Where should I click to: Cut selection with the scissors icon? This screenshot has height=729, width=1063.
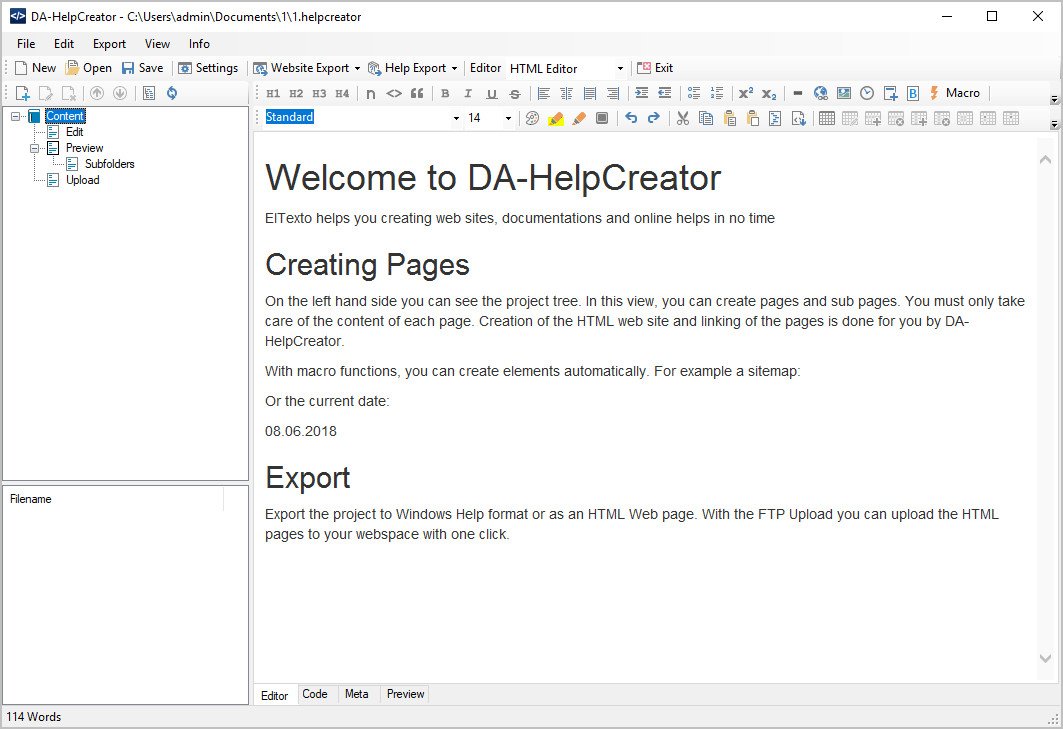[x=683, y=118]
